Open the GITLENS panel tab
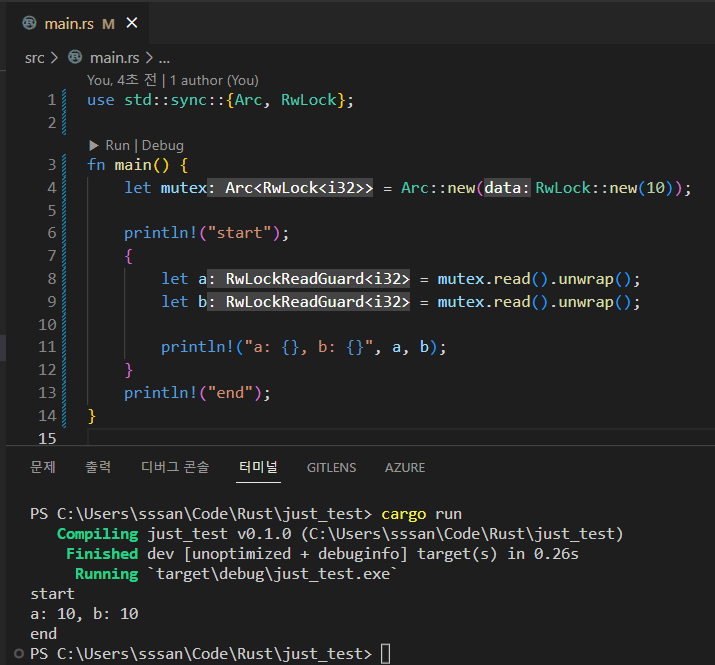Viewport: 715px width, 665px height. point(331,467)
